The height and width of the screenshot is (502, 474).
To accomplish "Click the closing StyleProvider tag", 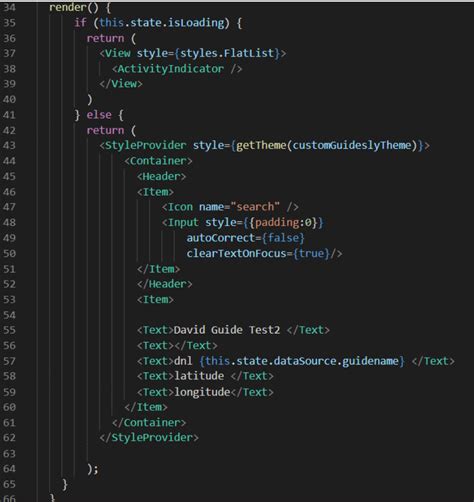I will pyautogui.click(x=149, y=438).
